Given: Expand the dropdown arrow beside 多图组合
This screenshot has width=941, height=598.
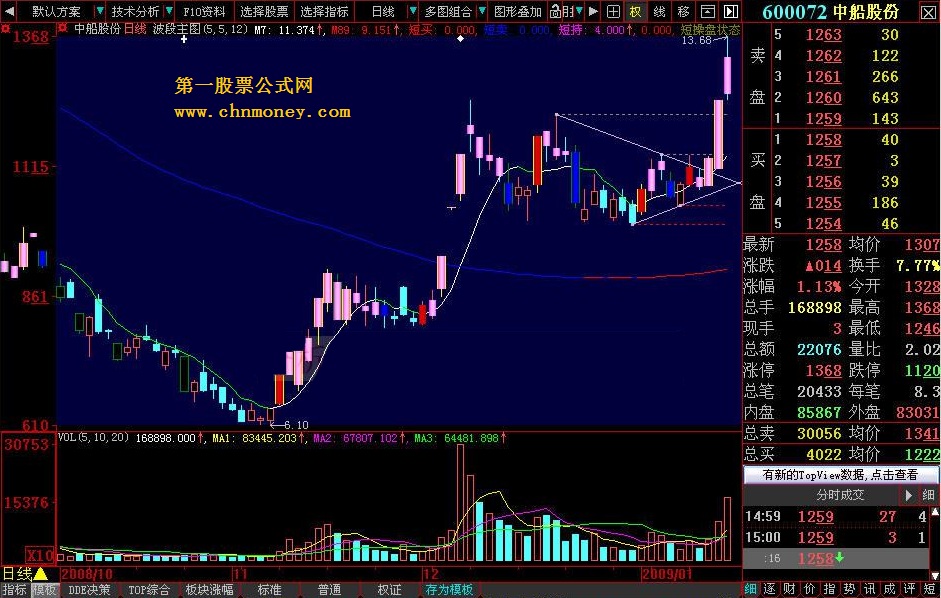Looking at the screenshot, I should click(x=482, y=11).
